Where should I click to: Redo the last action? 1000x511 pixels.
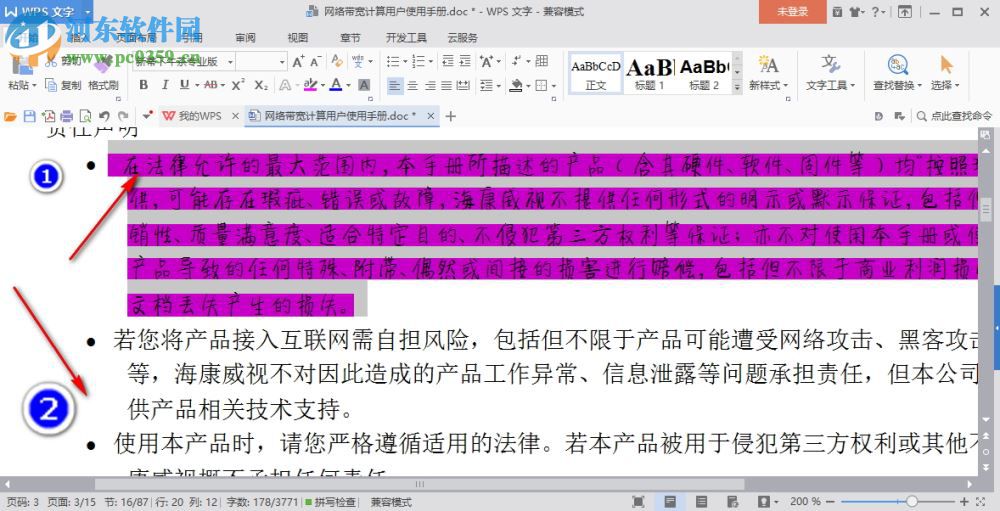coord(123,116)
